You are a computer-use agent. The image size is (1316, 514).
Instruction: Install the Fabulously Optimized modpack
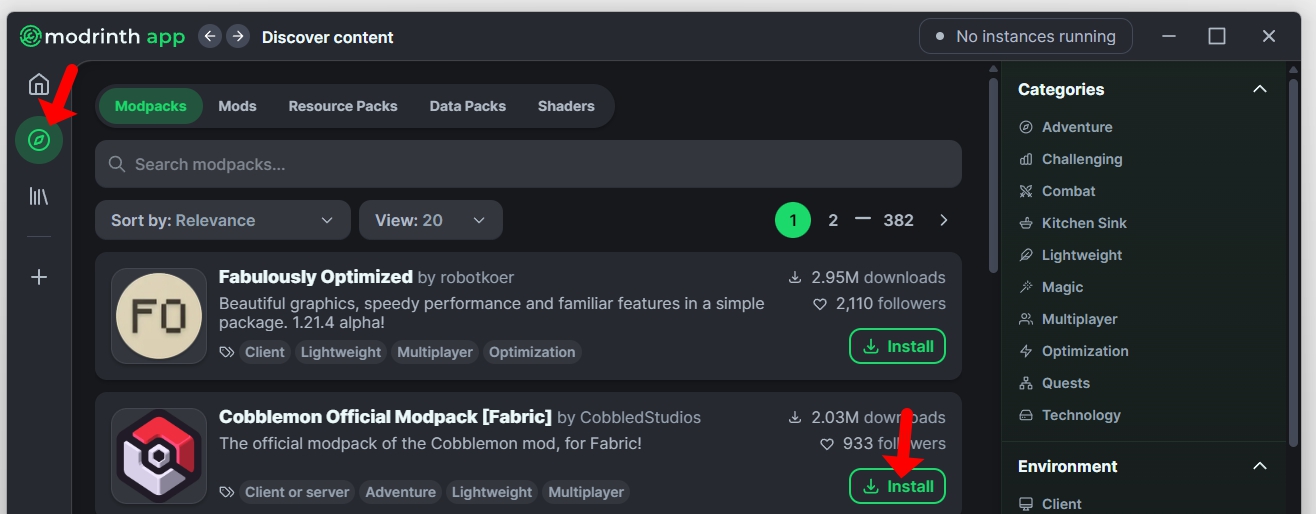(x=897, y=346)
